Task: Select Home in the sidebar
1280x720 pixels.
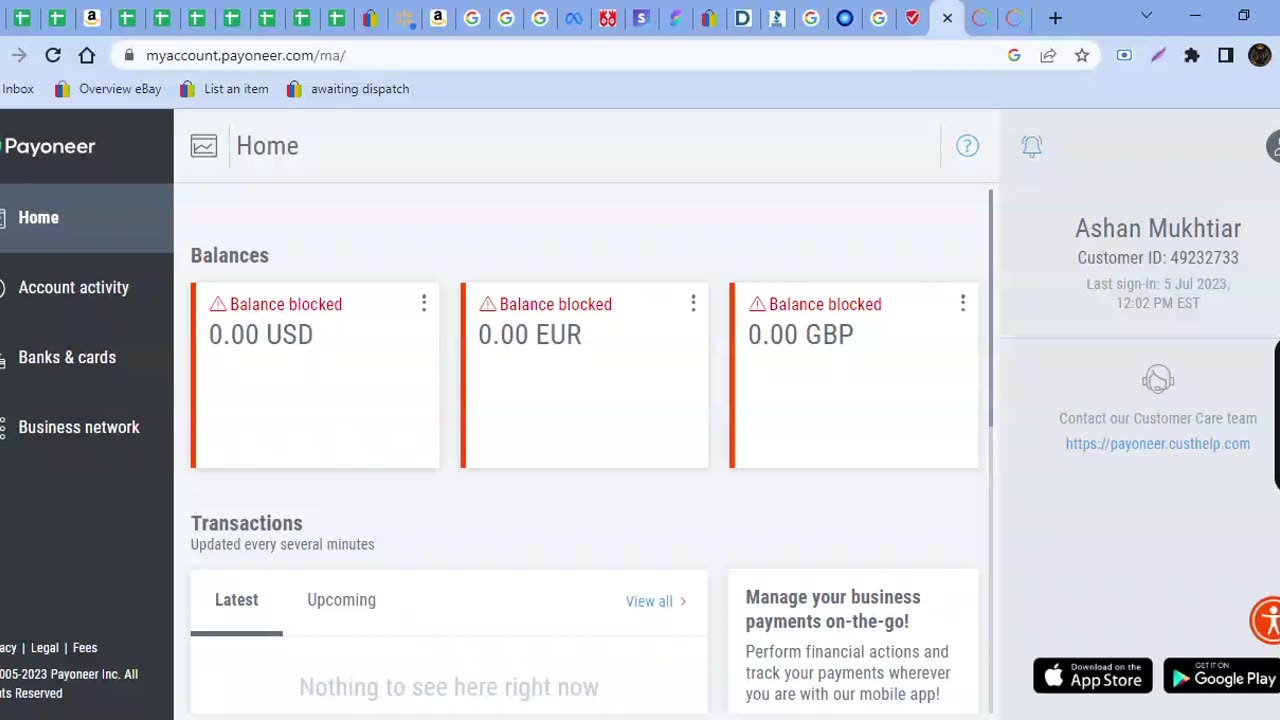Action: tap(87, 218)
